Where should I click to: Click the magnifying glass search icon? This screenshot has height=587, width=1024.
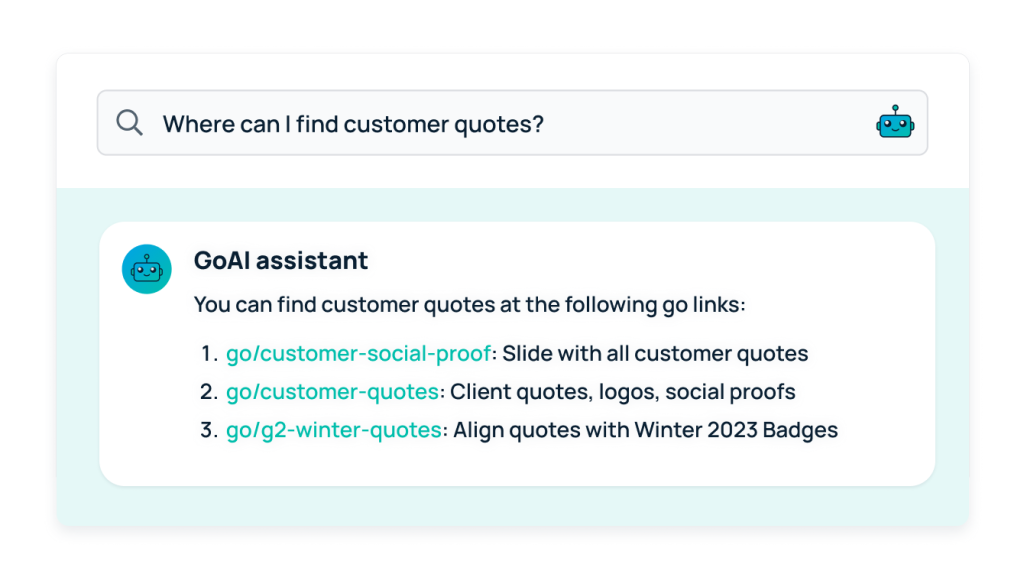pyautogui.click(x=129, y=123)
